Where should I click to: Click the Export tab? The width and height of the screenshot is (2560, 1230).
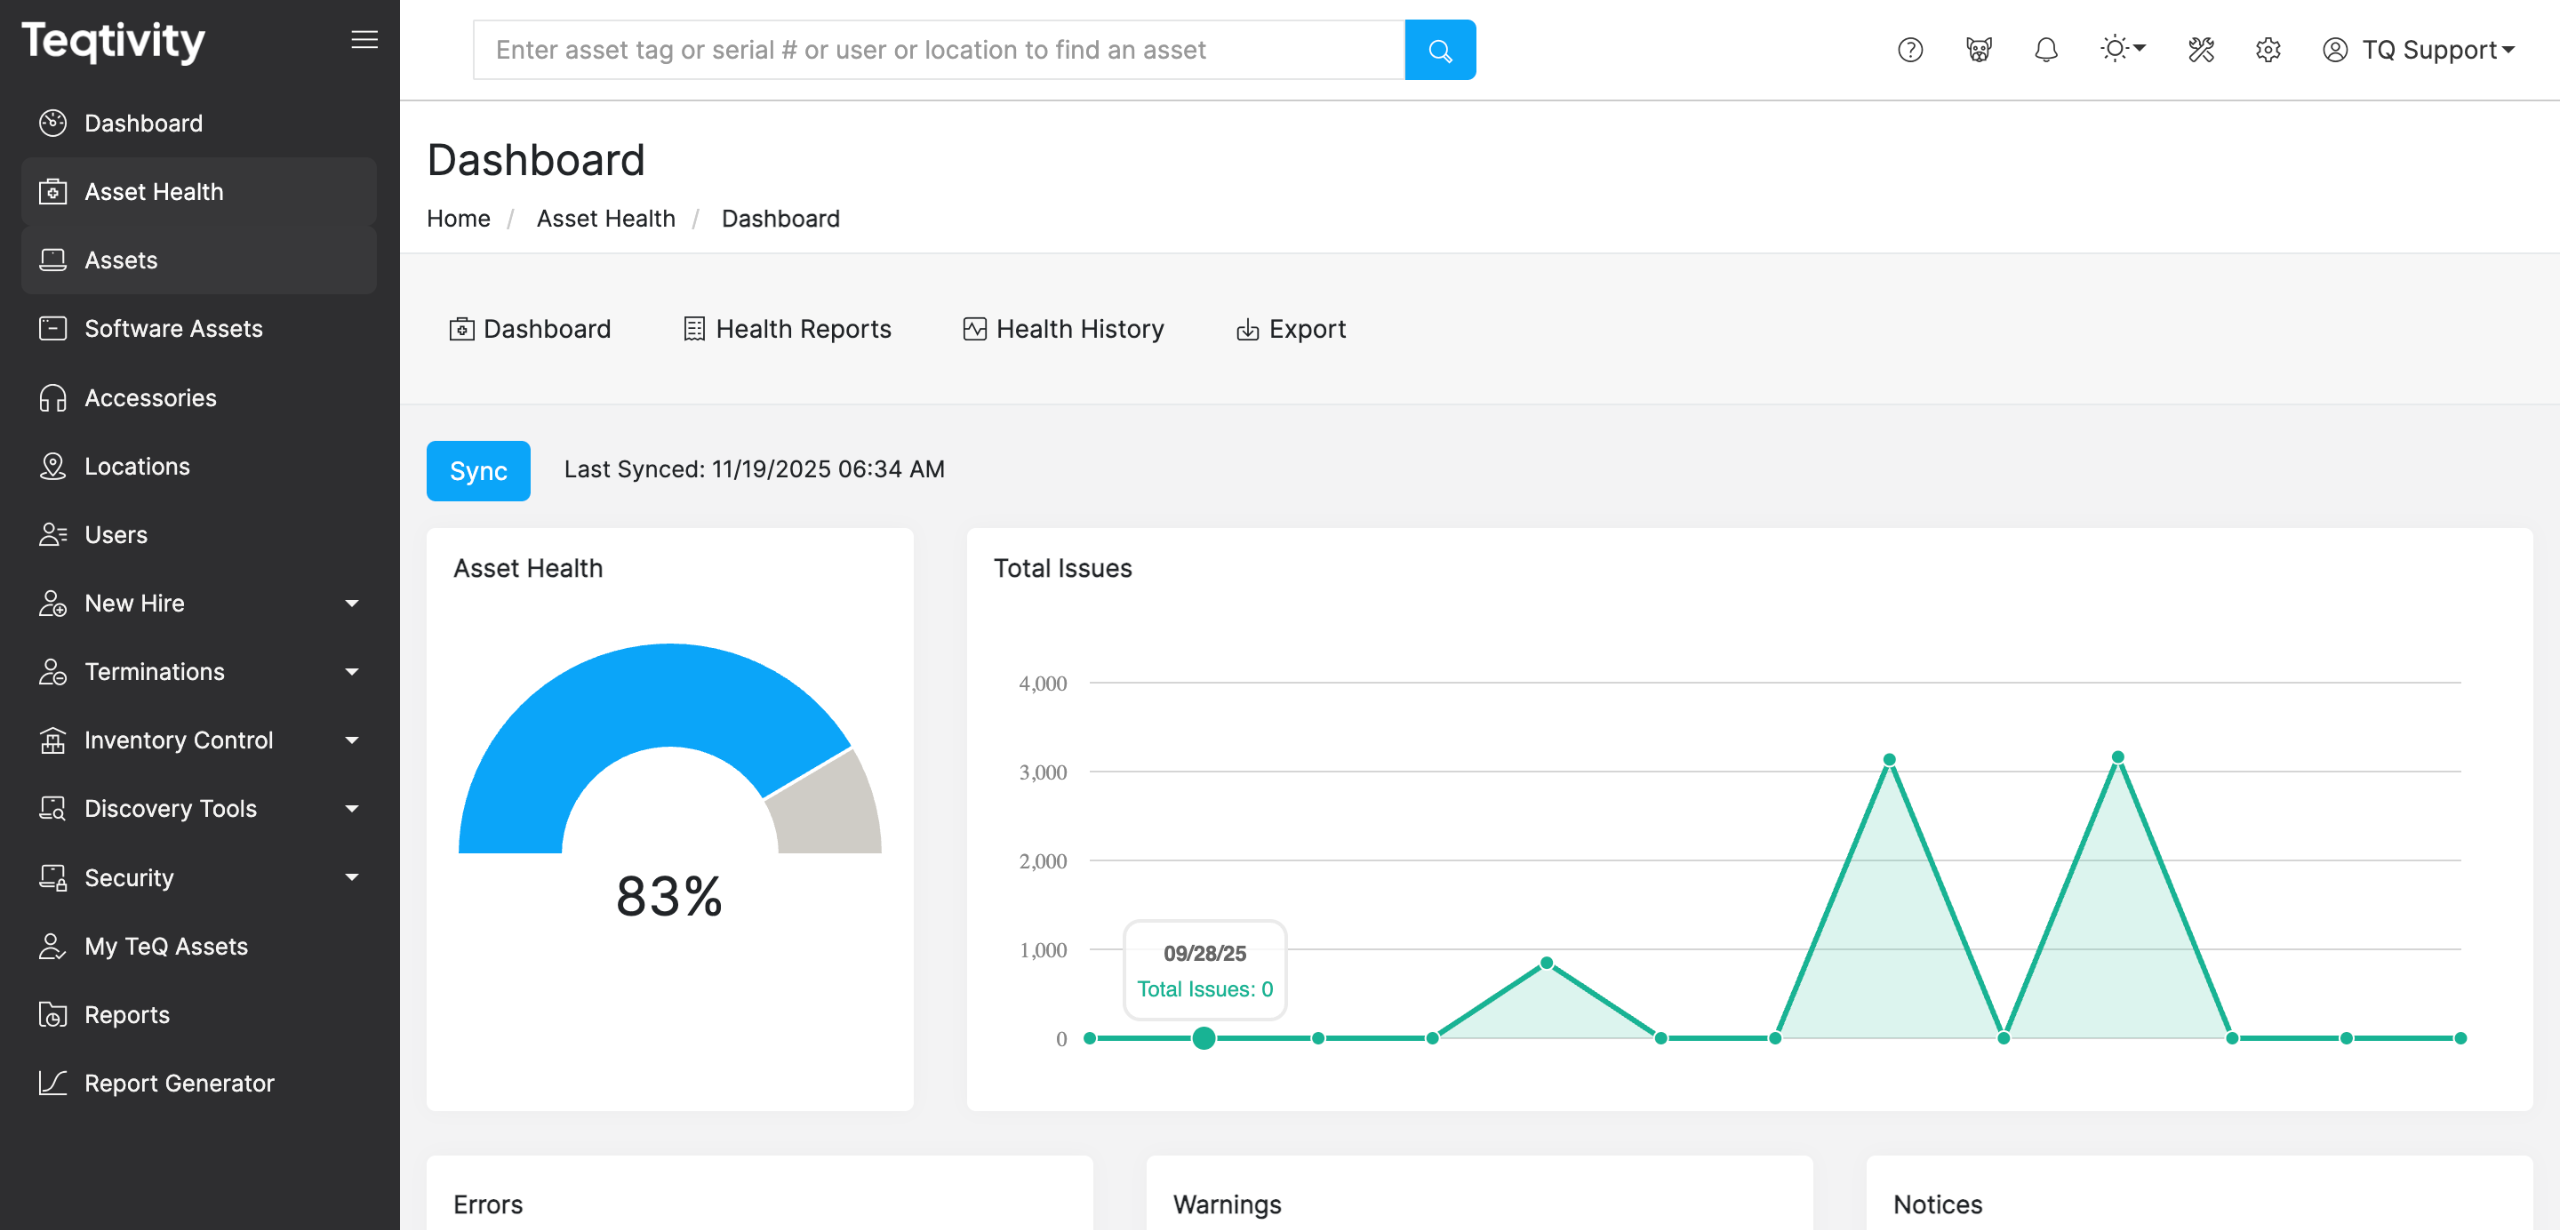pyautogui.click(x=1291, y=329)
